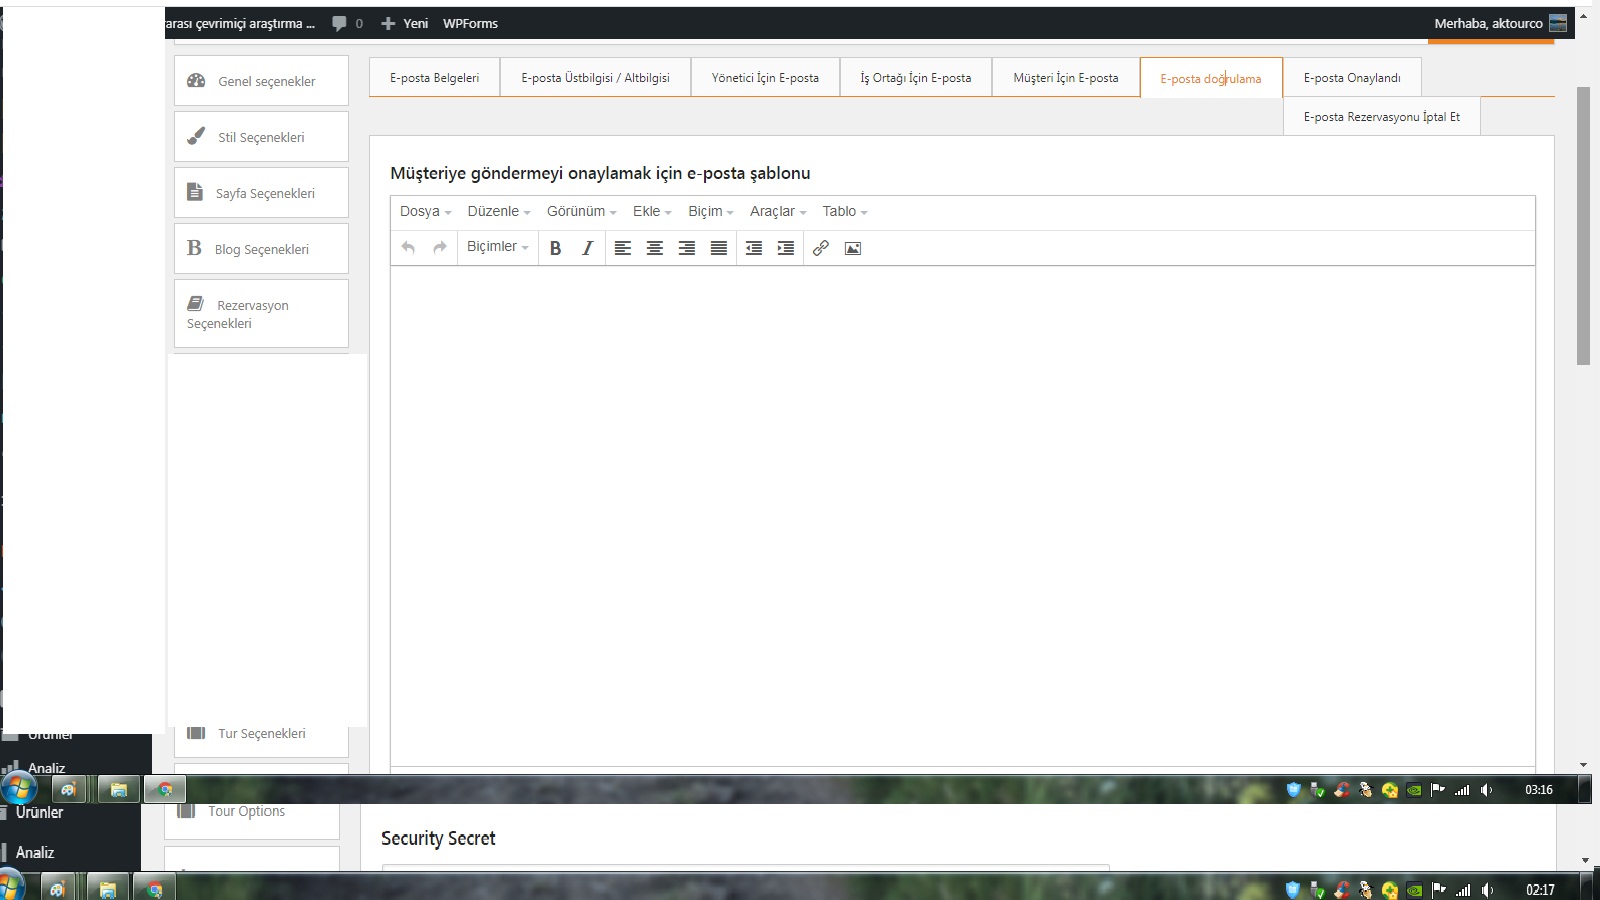Image resolution: width=1600 pixels, height=900 pixels.
Task: Justify the text
Action: coord(718,248)
